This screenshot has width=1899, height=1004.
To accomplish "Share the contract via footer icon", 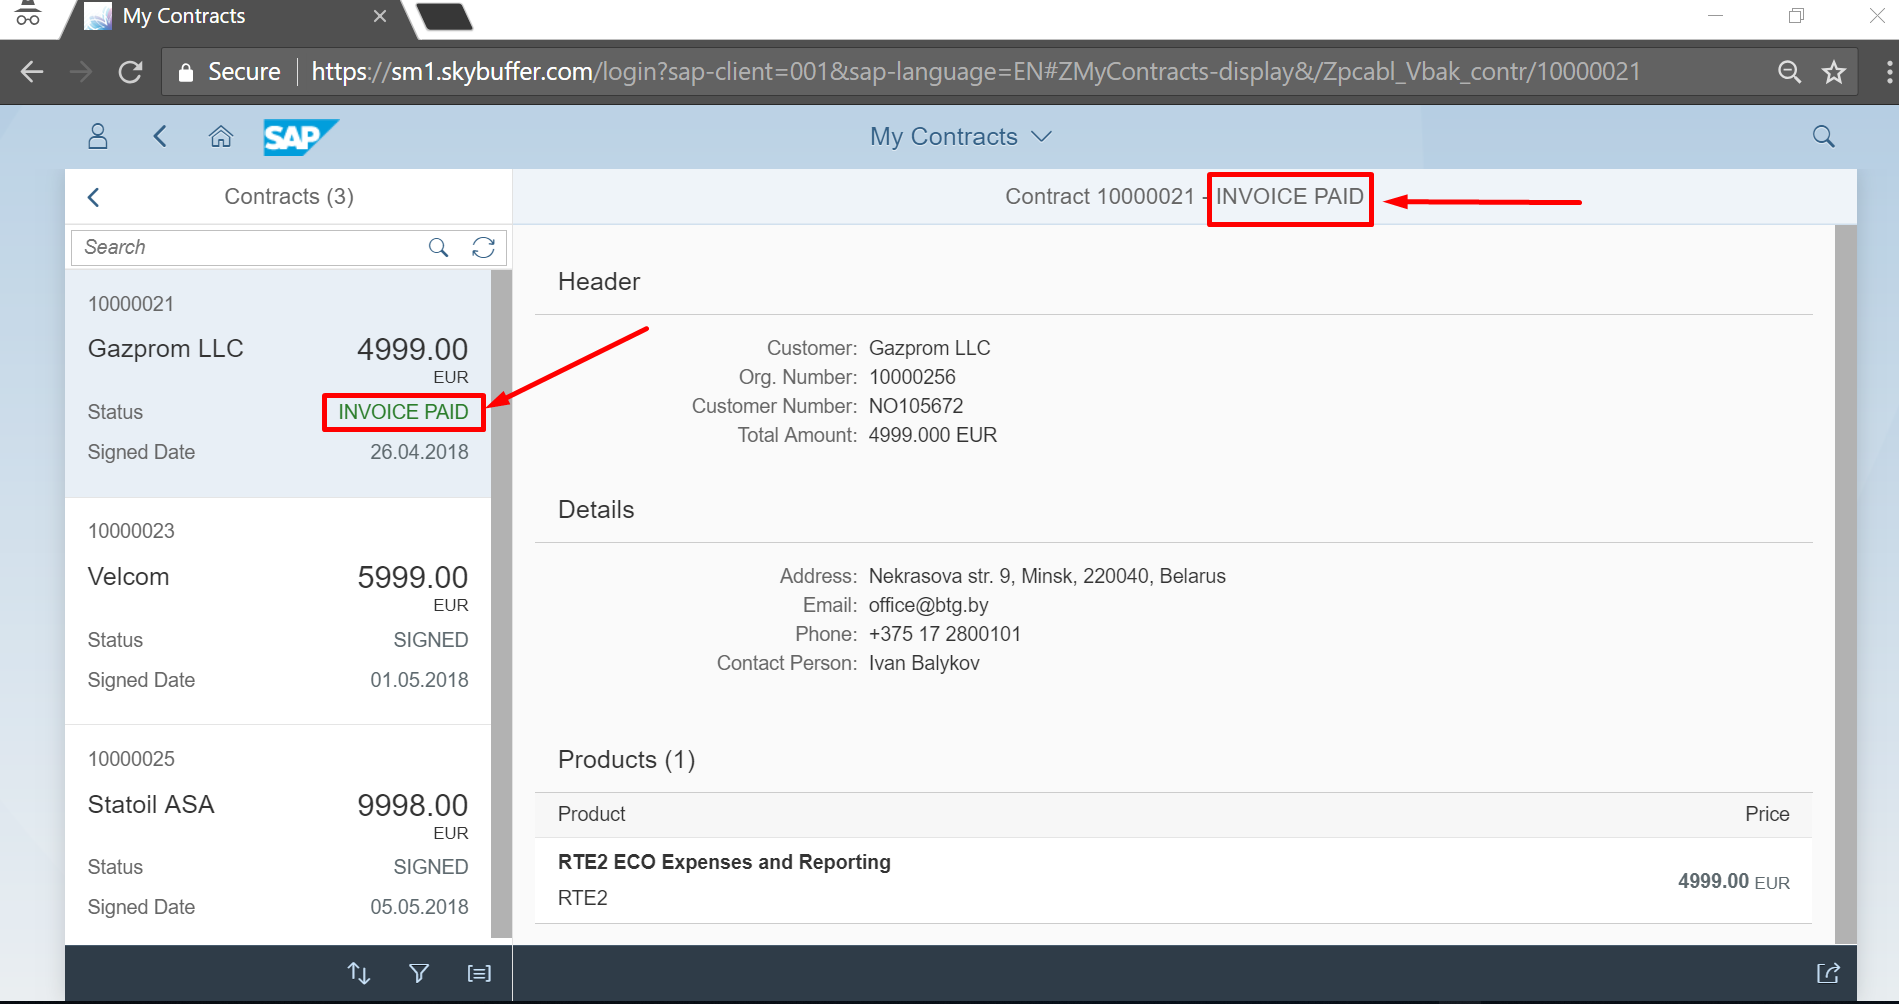I will [1828, 973].
